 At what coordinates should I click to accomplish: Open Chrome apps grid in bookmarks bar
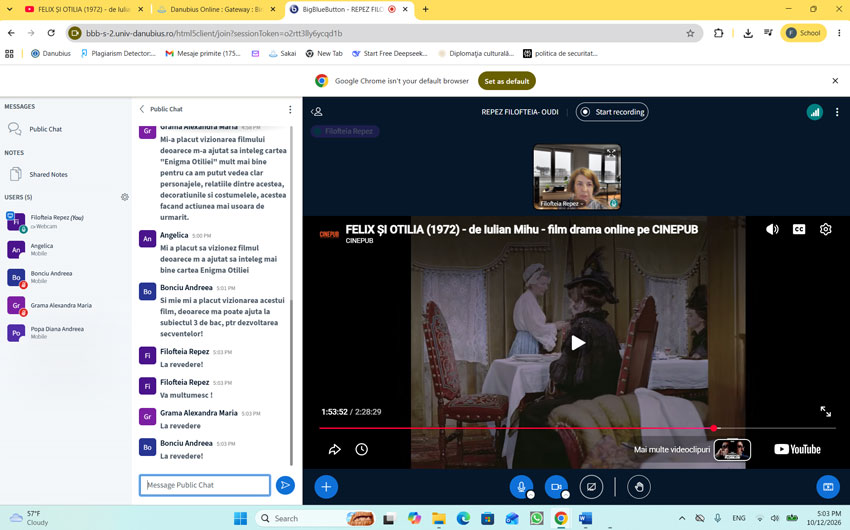[x=9, y=53]
